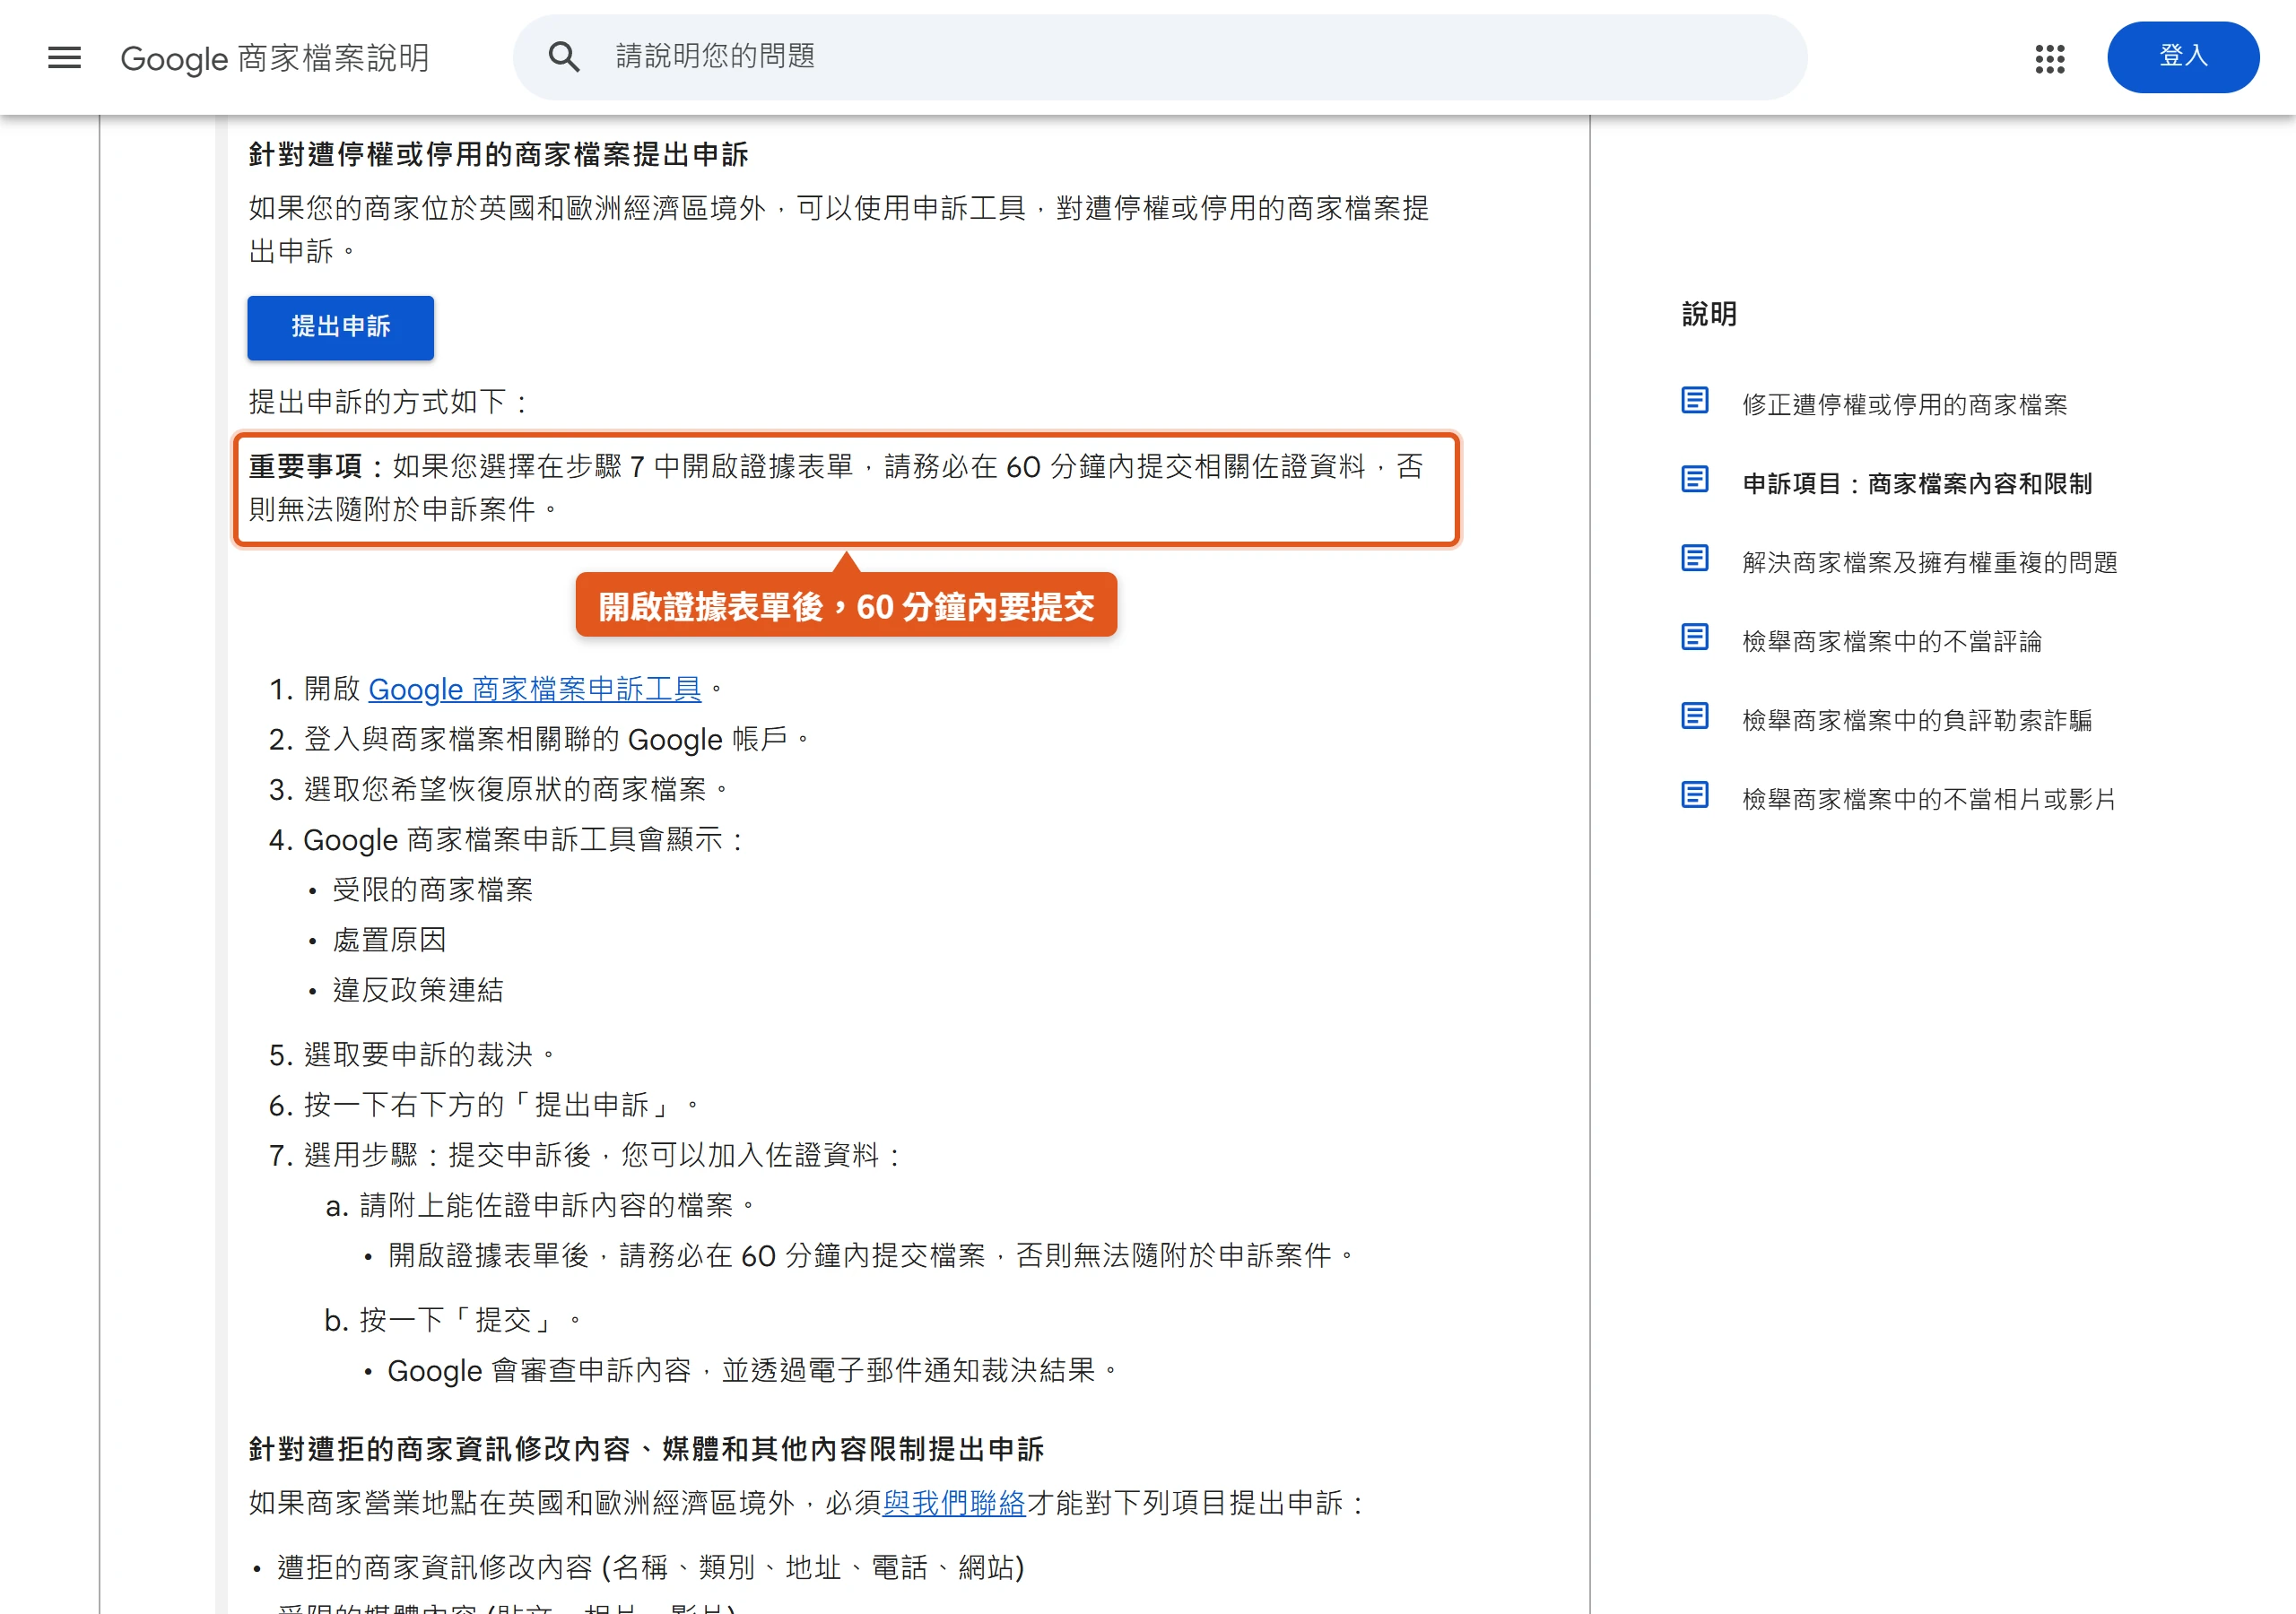Click bullet 遭拒的商家資訊修改內容 (名稱、類別…)

pyautogui.click(x=650, y=1567)
